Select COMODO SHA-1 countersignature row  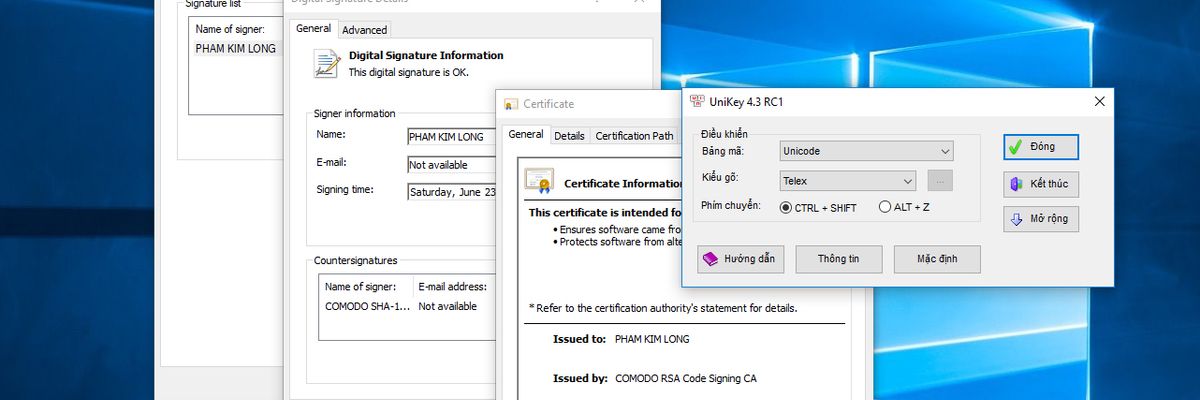click(x=405, y=306)
